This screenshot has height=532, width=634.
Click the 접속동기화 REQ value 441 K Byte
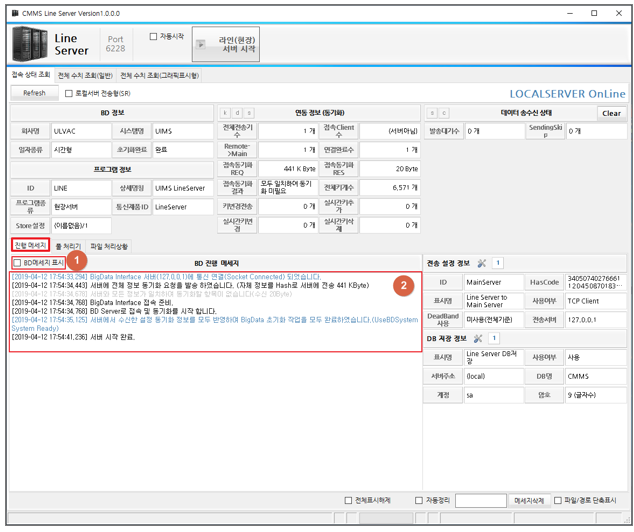point(288,169)
